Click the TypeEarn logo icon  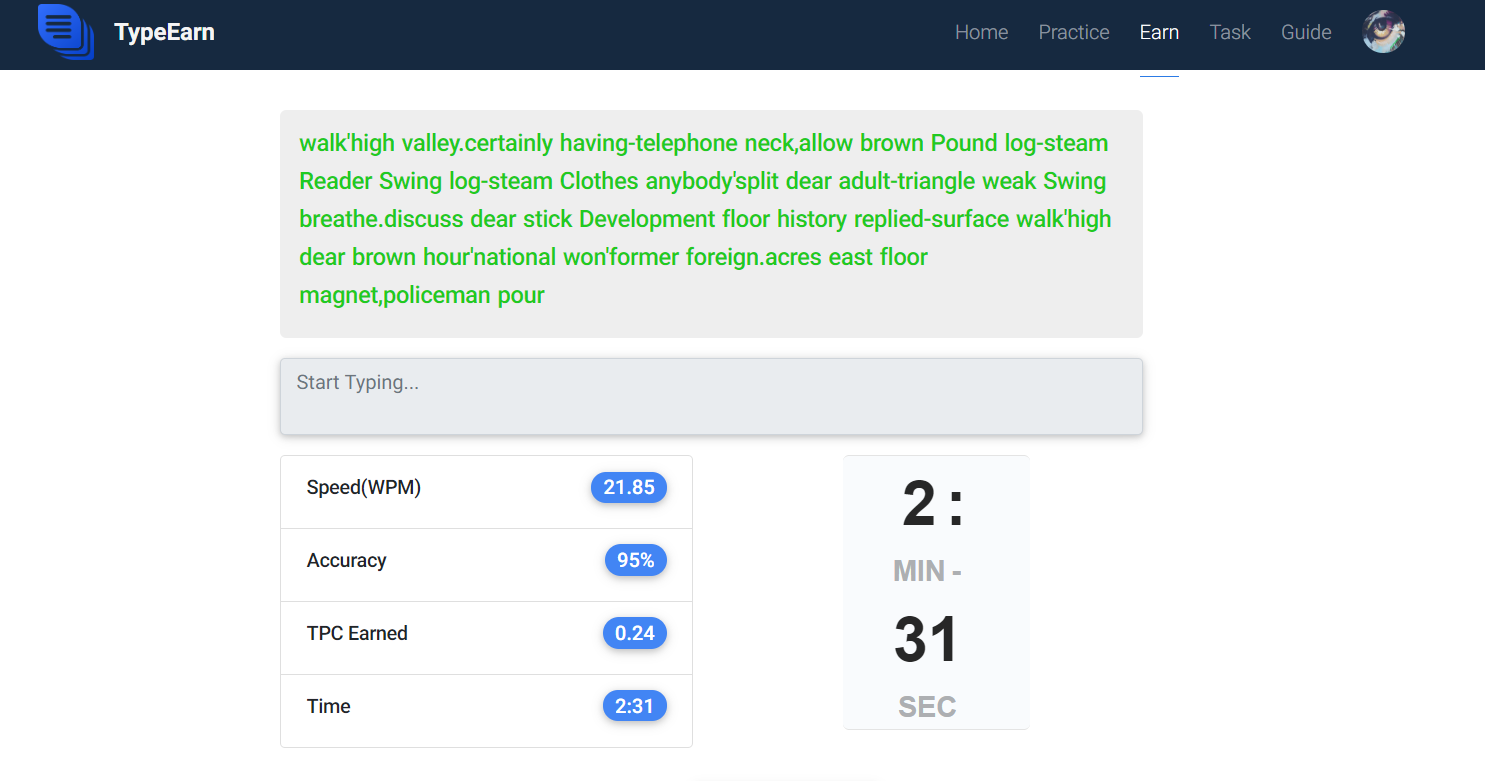tap(66, 32)
